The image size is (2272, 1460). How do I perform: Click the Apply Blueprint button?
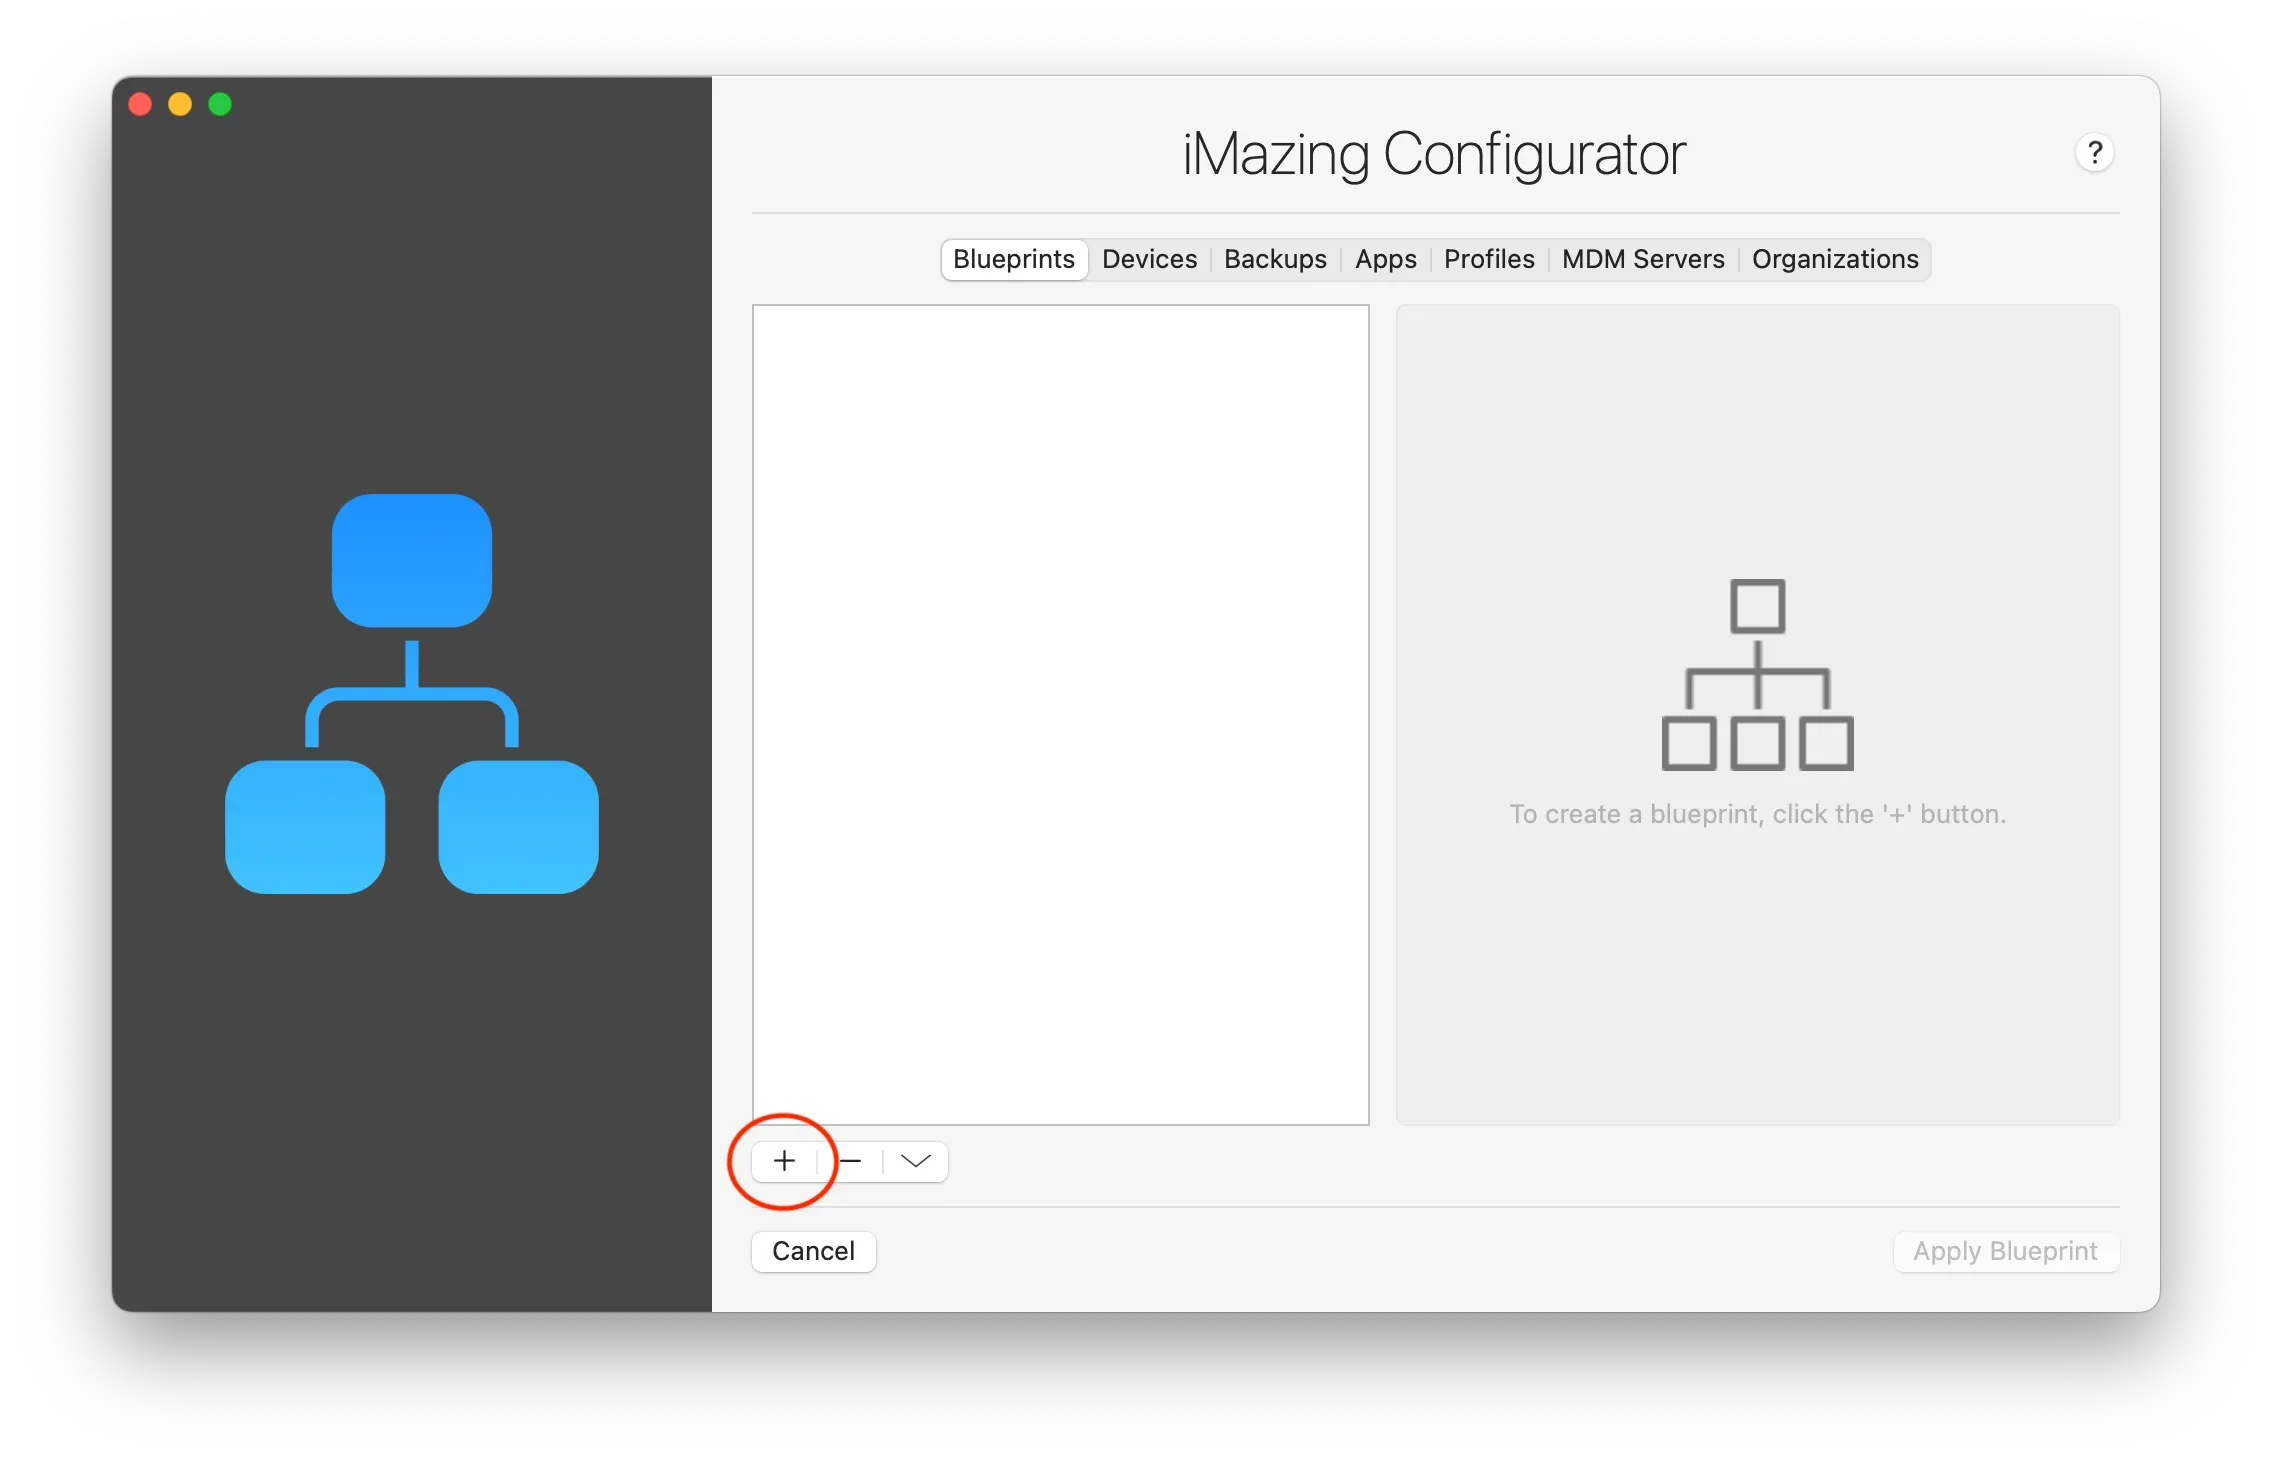(2005, 1251)
